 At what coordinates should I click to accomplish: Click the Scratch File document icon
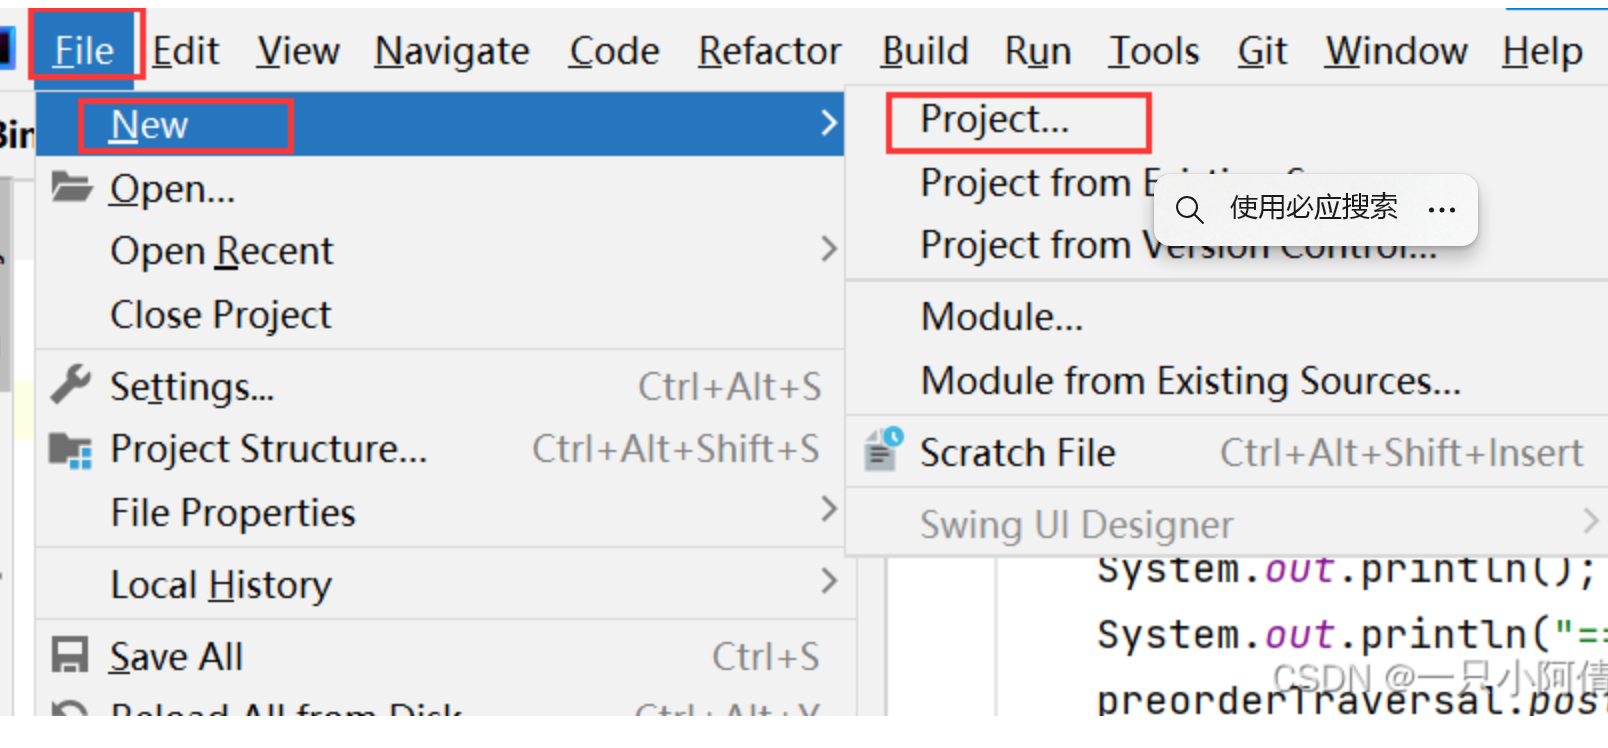(x=882, y=451)
